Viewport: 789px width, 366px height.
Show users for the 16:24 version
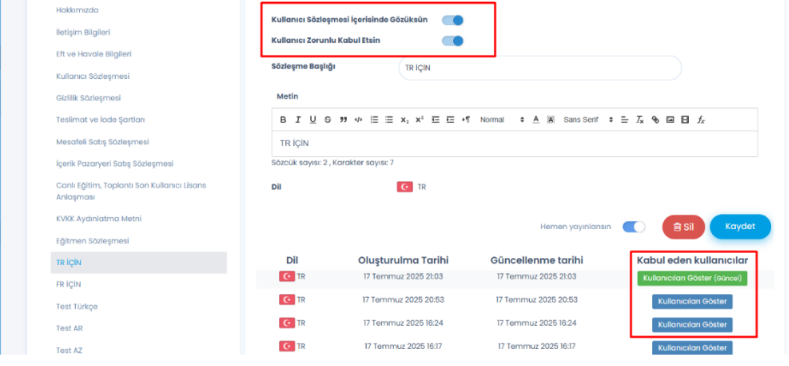point(692,325)
